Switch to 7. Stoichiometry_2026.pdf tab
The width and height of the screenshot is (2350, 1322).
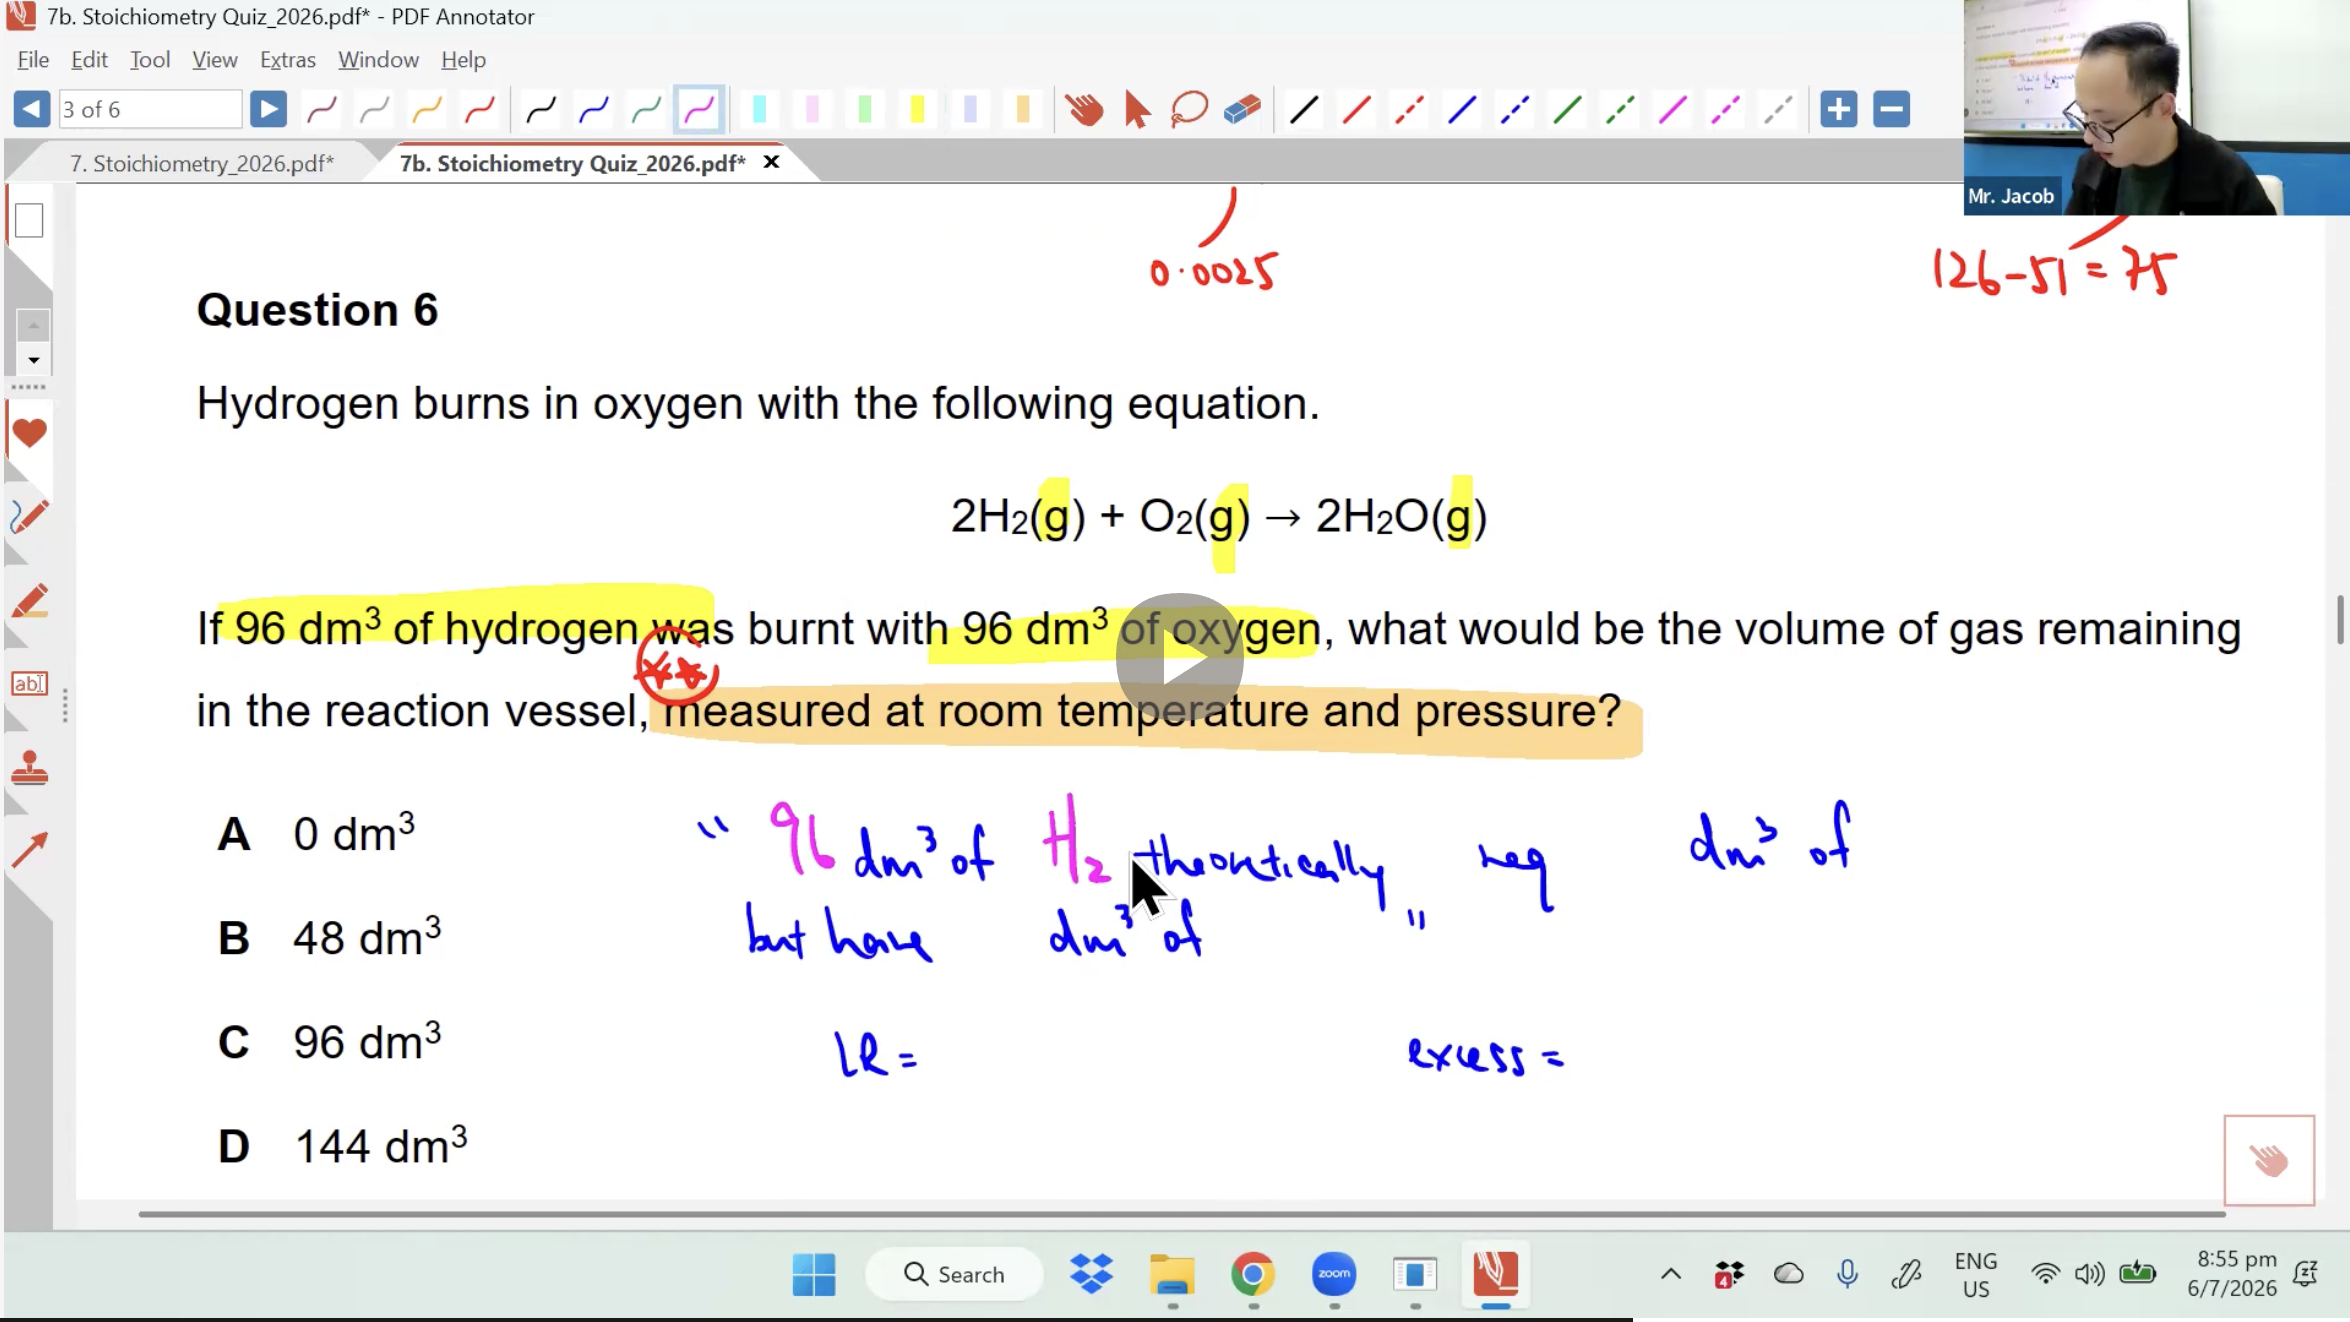[202, 163]
